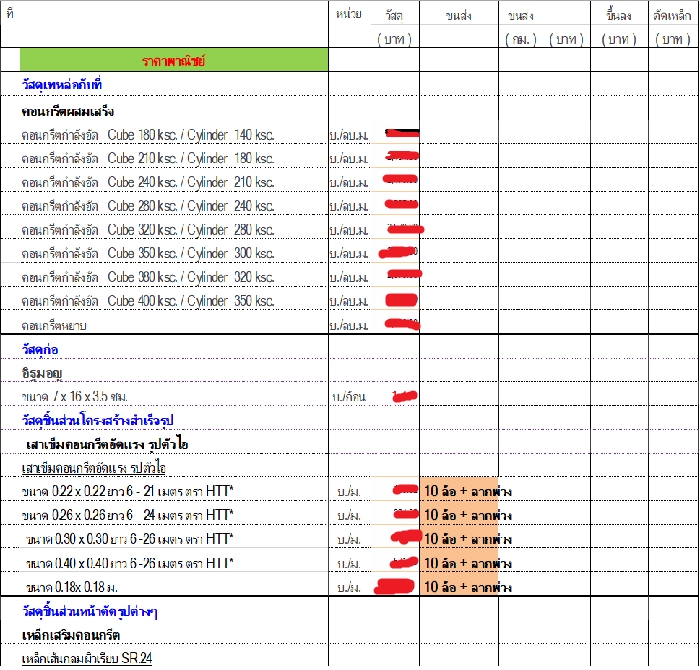
Task: Select the 0.30 x 0.30 pile size cell
Action: tap(130, 539)
